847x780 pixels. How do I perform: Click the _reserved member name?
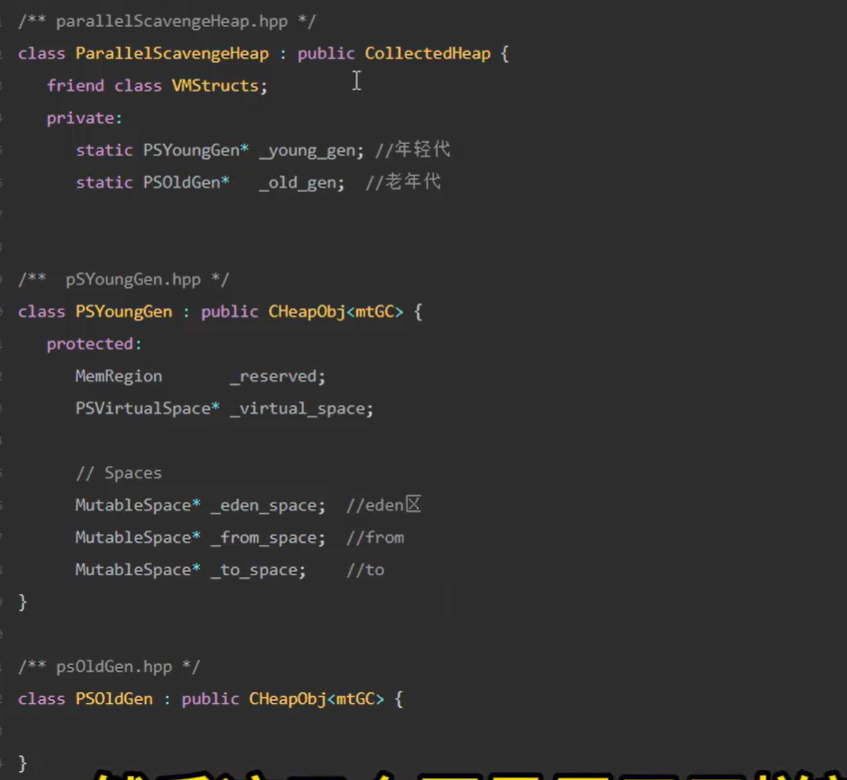coord(277,376)
